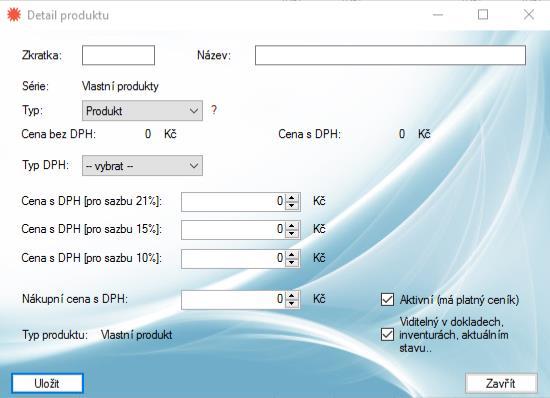Increase price for 21% rate
Image resolution: width=550 pixels, height=398 pixels.
(292, 197)
